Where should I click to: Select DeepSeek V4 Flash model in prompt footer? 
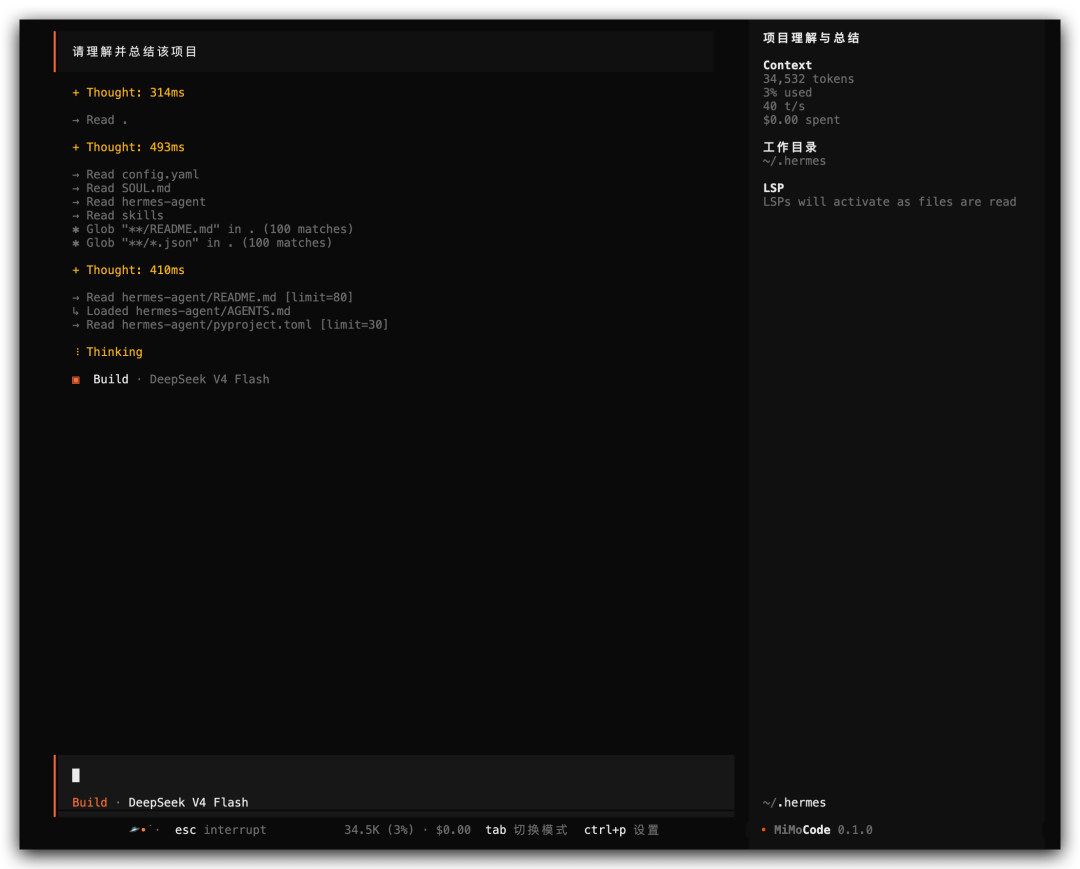pos(188,802)
